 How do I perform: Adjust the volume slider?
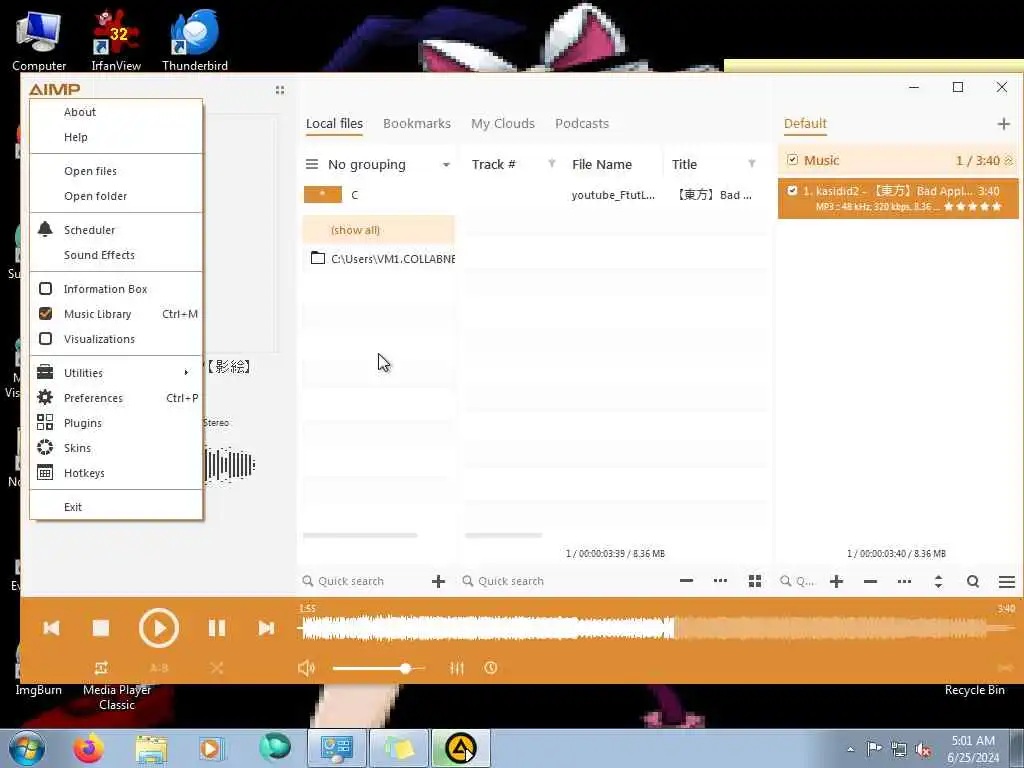pos(379,668)
